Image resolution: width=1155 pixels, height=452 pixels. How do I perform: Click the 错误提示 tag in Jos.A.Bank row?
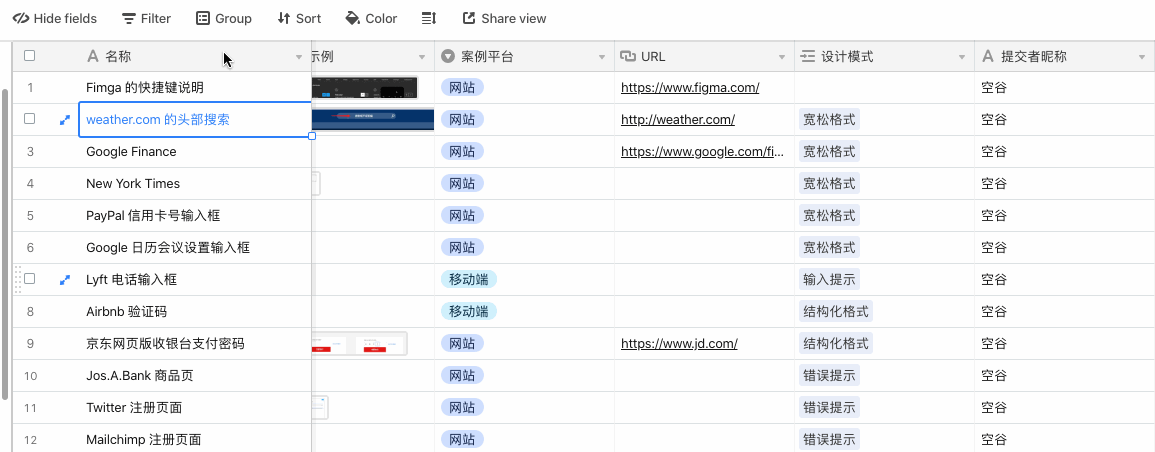click(829, 375)
